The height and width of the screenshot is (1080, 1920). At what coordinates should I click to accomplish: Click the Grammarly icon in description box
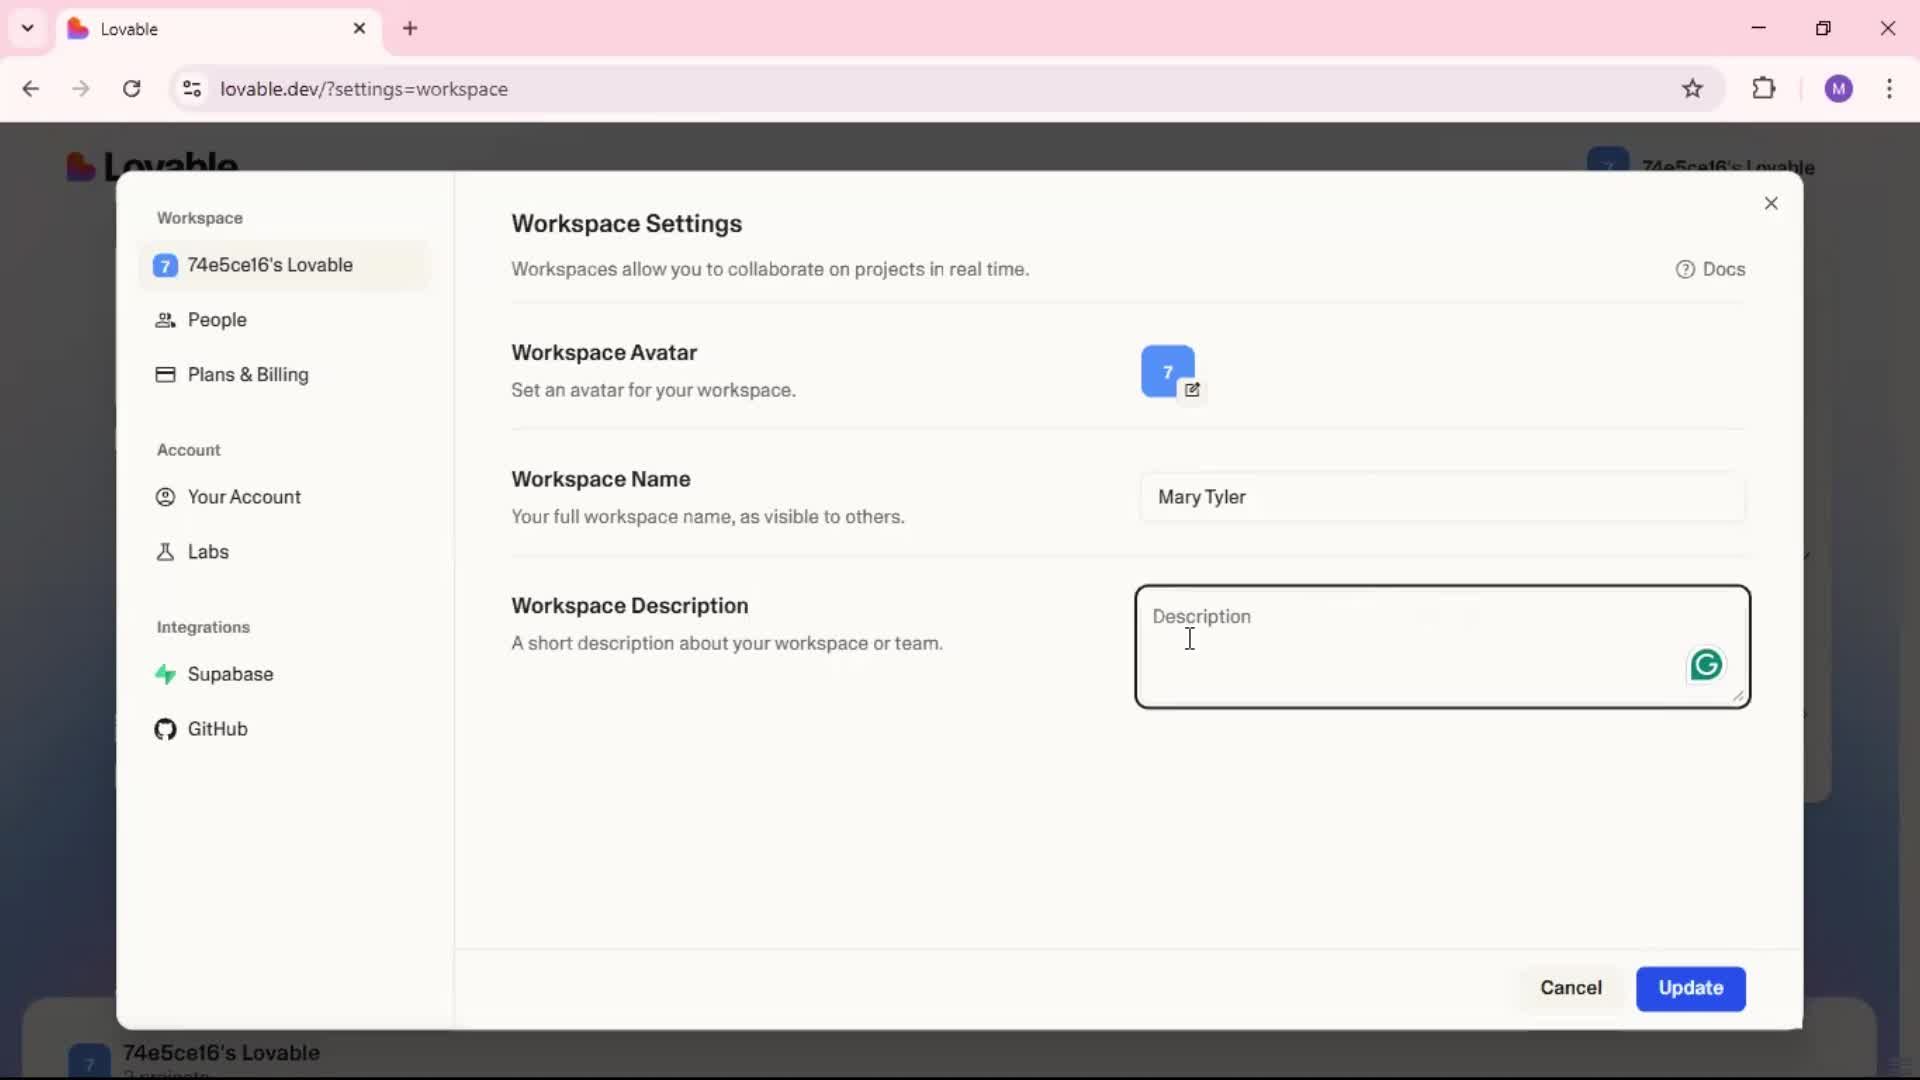point(1706,665)
